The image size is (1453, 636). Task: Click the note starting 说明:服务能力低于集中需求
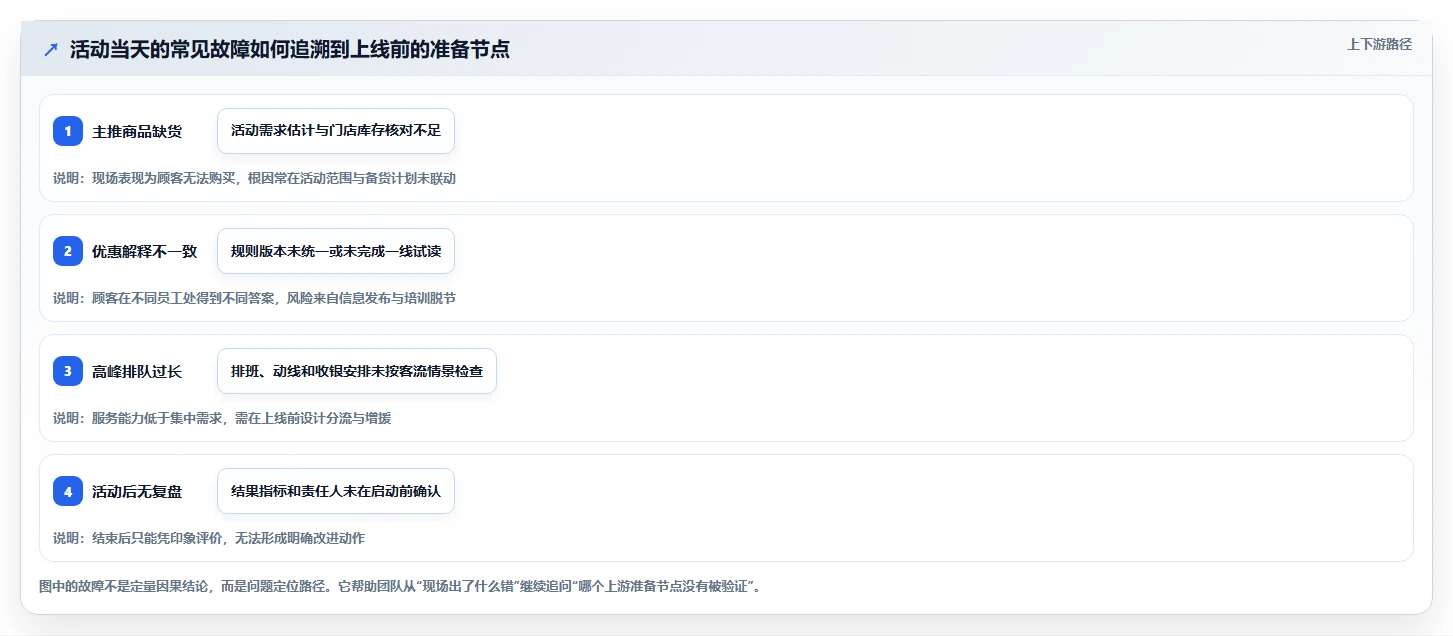tap(222, 418)
